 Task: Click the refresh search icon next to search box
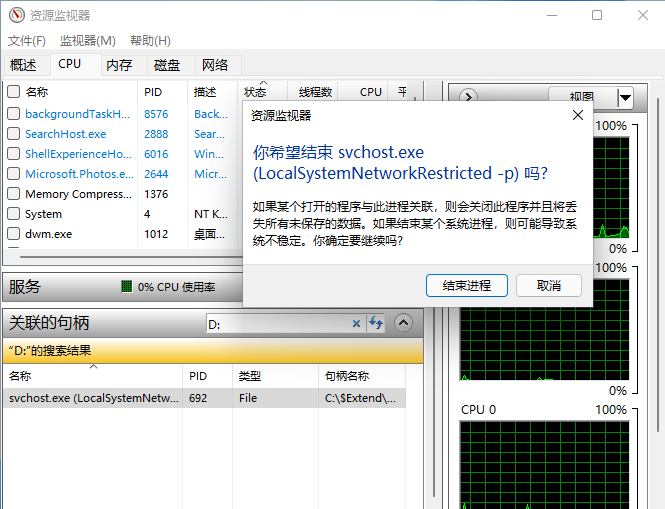[376, 323]
